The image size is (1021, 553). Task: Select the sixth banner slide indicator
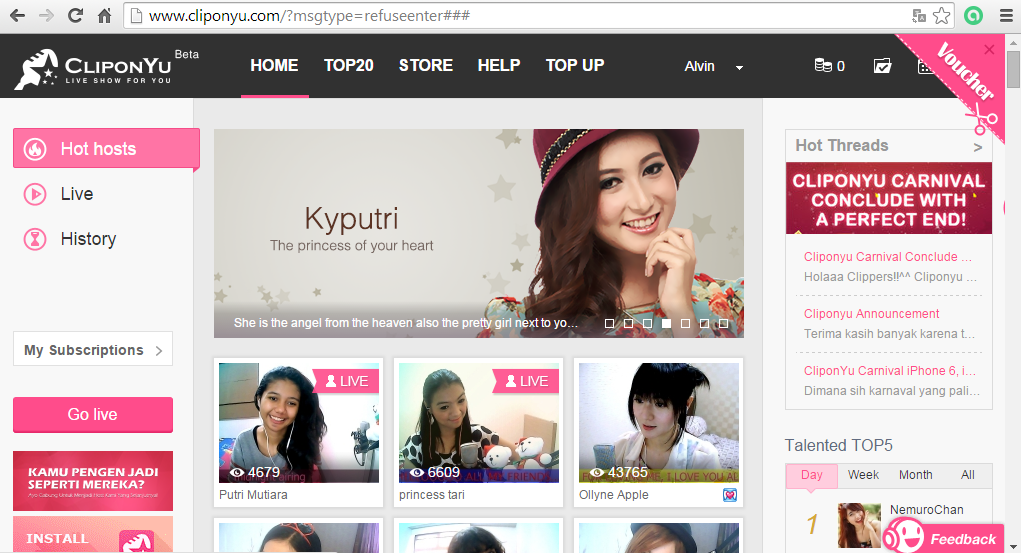(704, 323)
